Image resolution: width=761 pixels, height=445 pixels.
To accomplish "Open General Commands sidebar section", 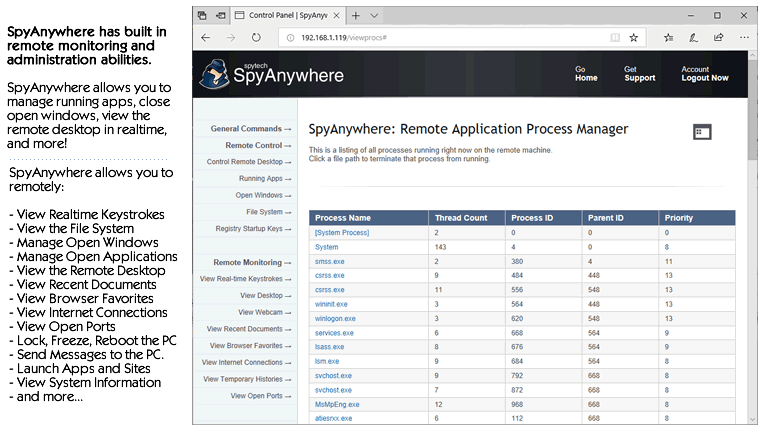I will click(250, 129).
